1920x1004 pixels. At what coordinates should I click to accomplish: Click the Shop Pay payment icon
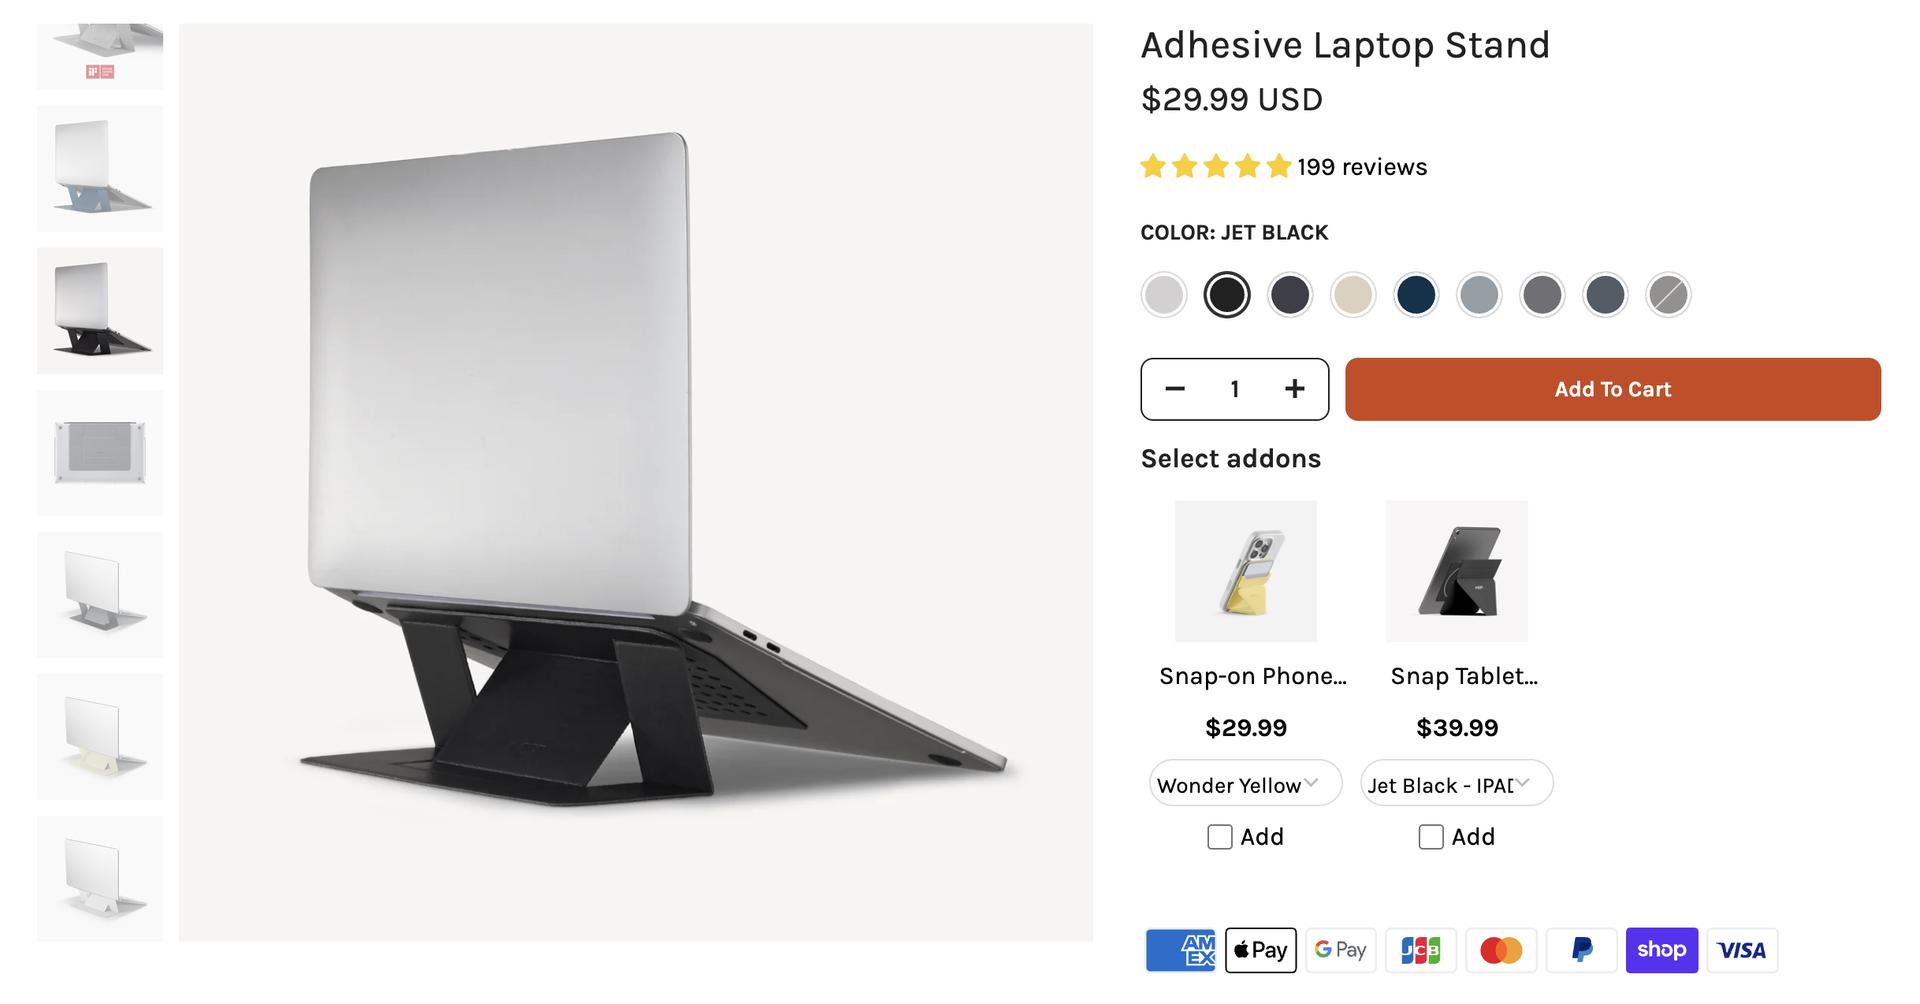point(1661,950)
